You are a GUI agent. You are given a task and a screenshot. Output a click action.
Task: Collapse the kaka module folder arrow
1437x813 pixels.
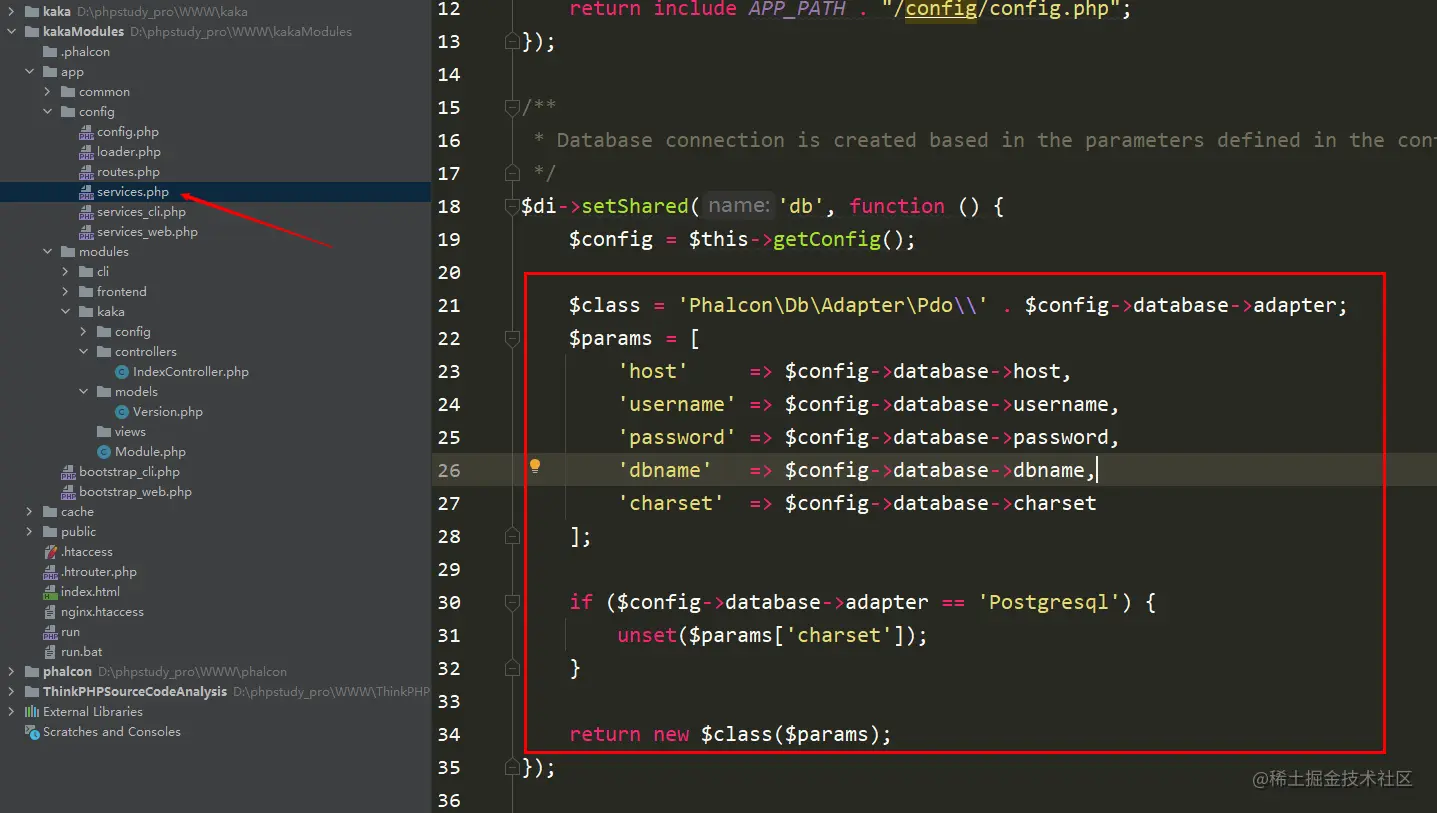65,312
